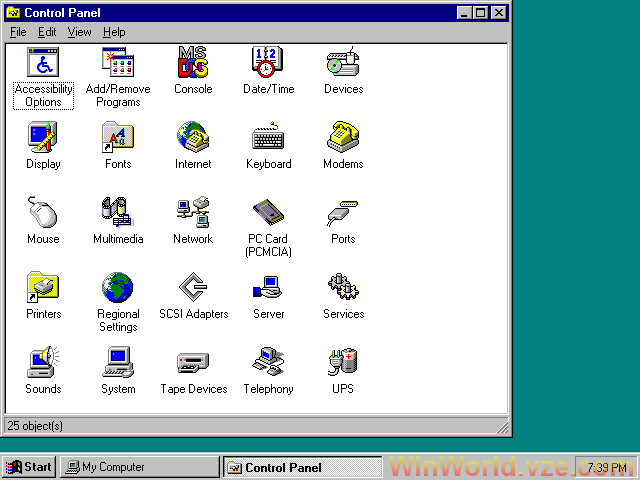Screen dimensions: 640x480
Task: Click the 7:39 PM taskbar clock
Action: 607,467
